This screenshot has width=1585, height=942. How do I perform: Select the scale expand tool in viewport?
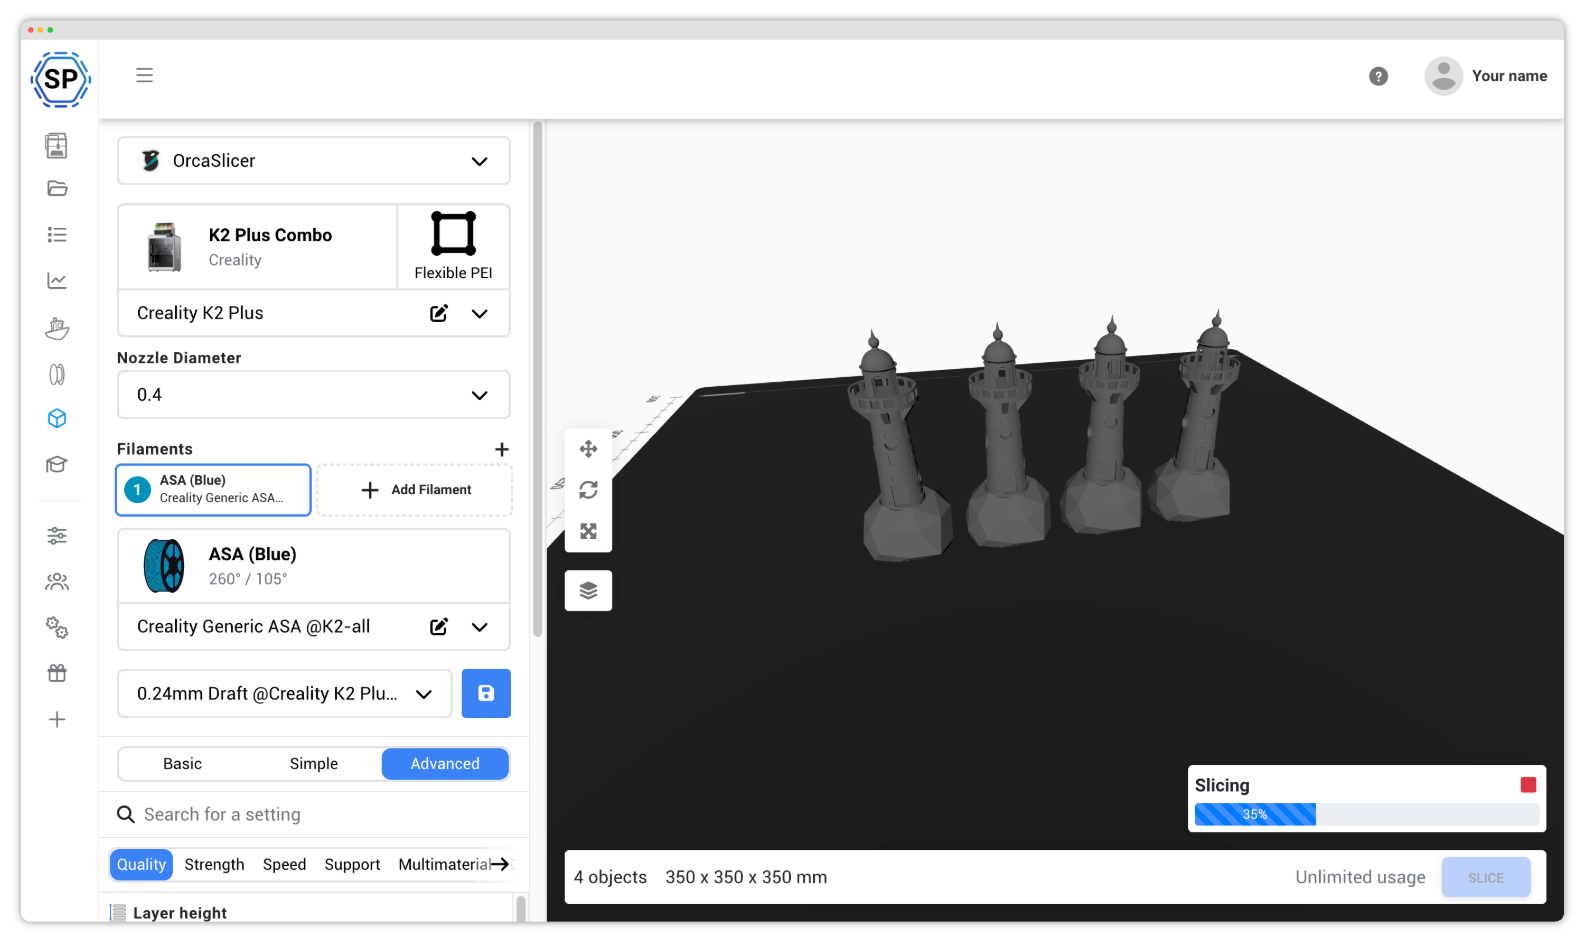point(588,531)
